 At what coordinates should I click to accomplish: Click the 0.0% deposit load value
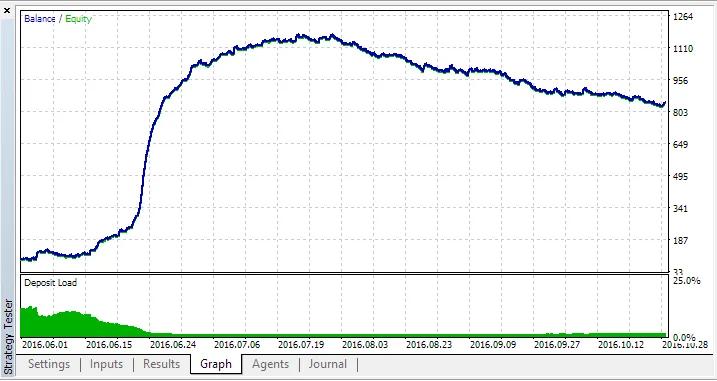point(684,337)
